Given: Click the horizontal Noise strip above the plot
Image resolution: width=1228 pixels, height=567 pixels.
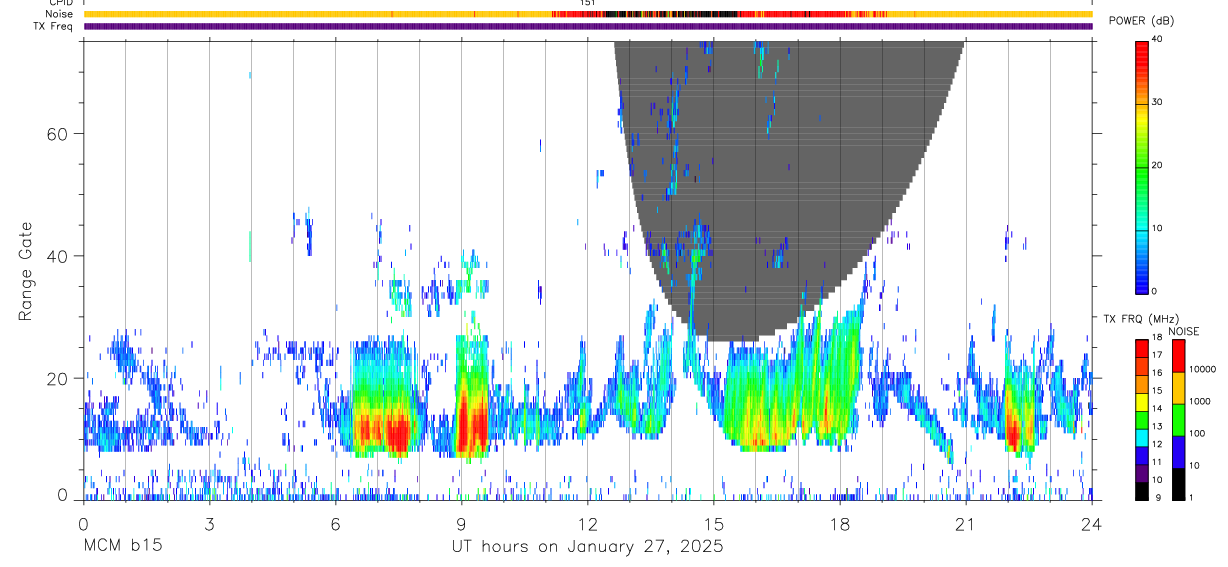Looking at the screenshot, I should (x=588, y=14).
